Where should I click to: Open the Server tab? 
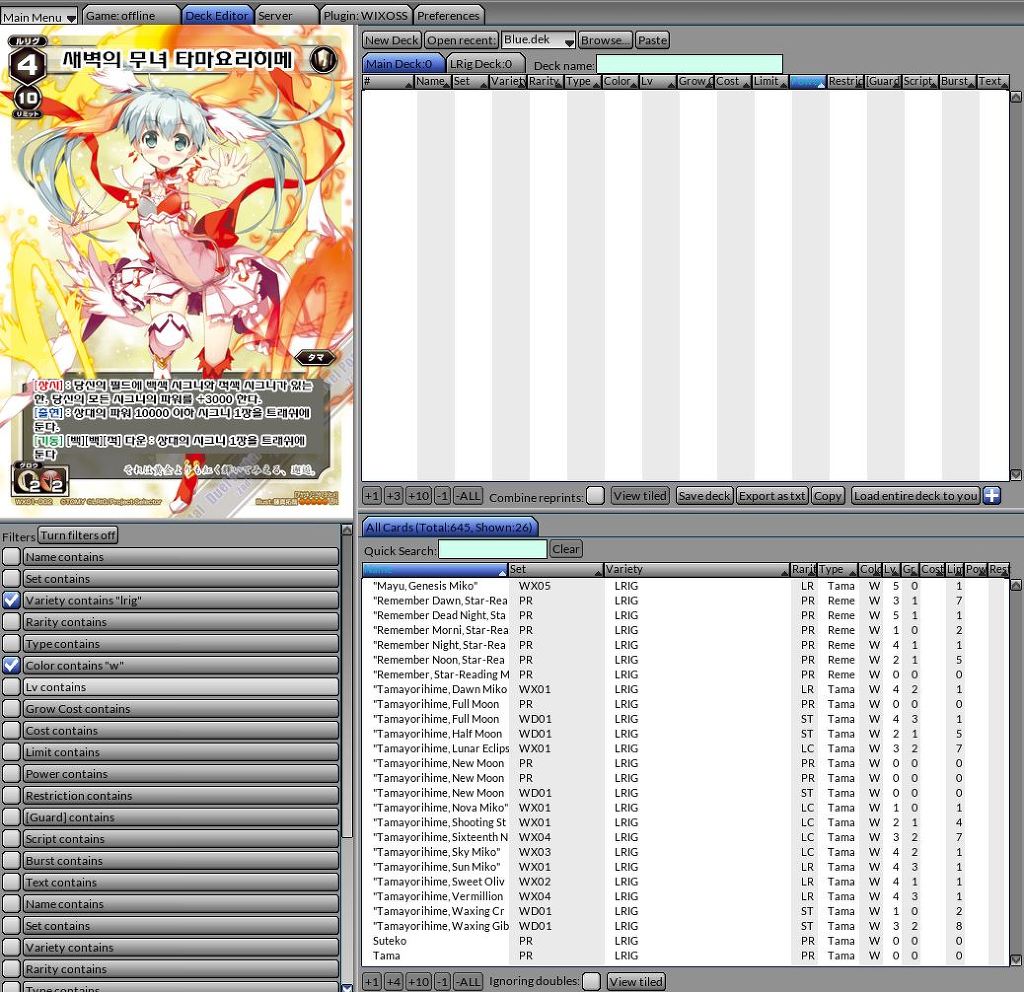click(x=285, y=15)
